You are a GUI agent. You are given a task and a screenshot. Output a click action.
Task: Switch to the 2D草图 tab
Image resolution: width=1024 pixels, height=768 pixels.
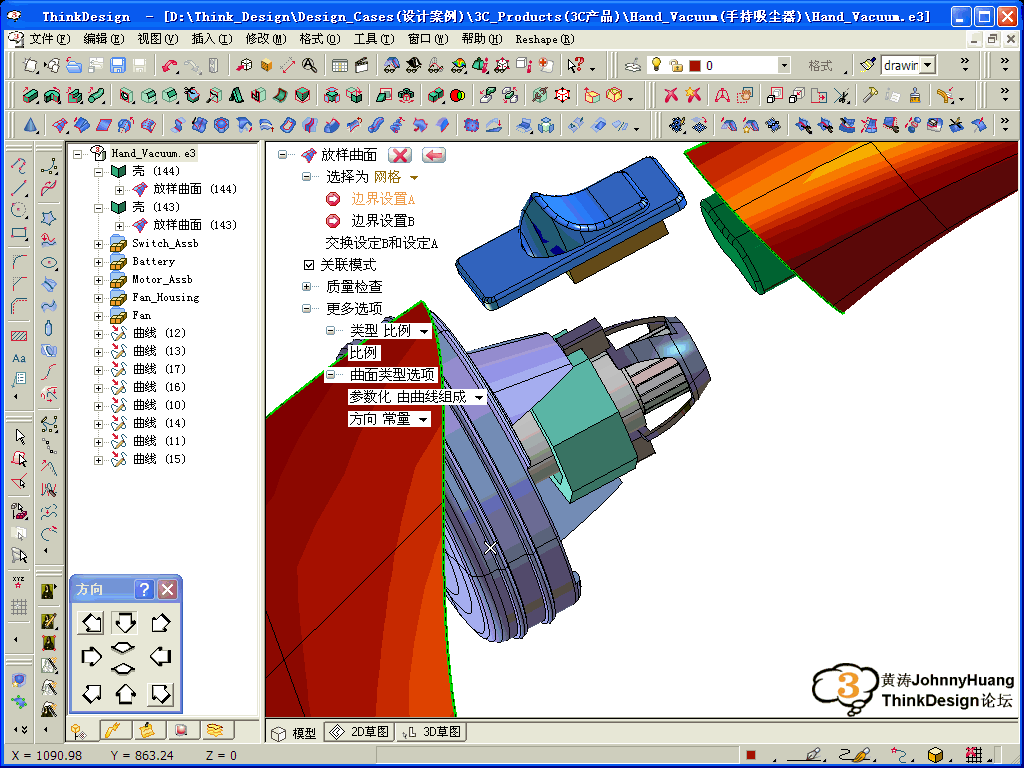(x=359, y=732)
